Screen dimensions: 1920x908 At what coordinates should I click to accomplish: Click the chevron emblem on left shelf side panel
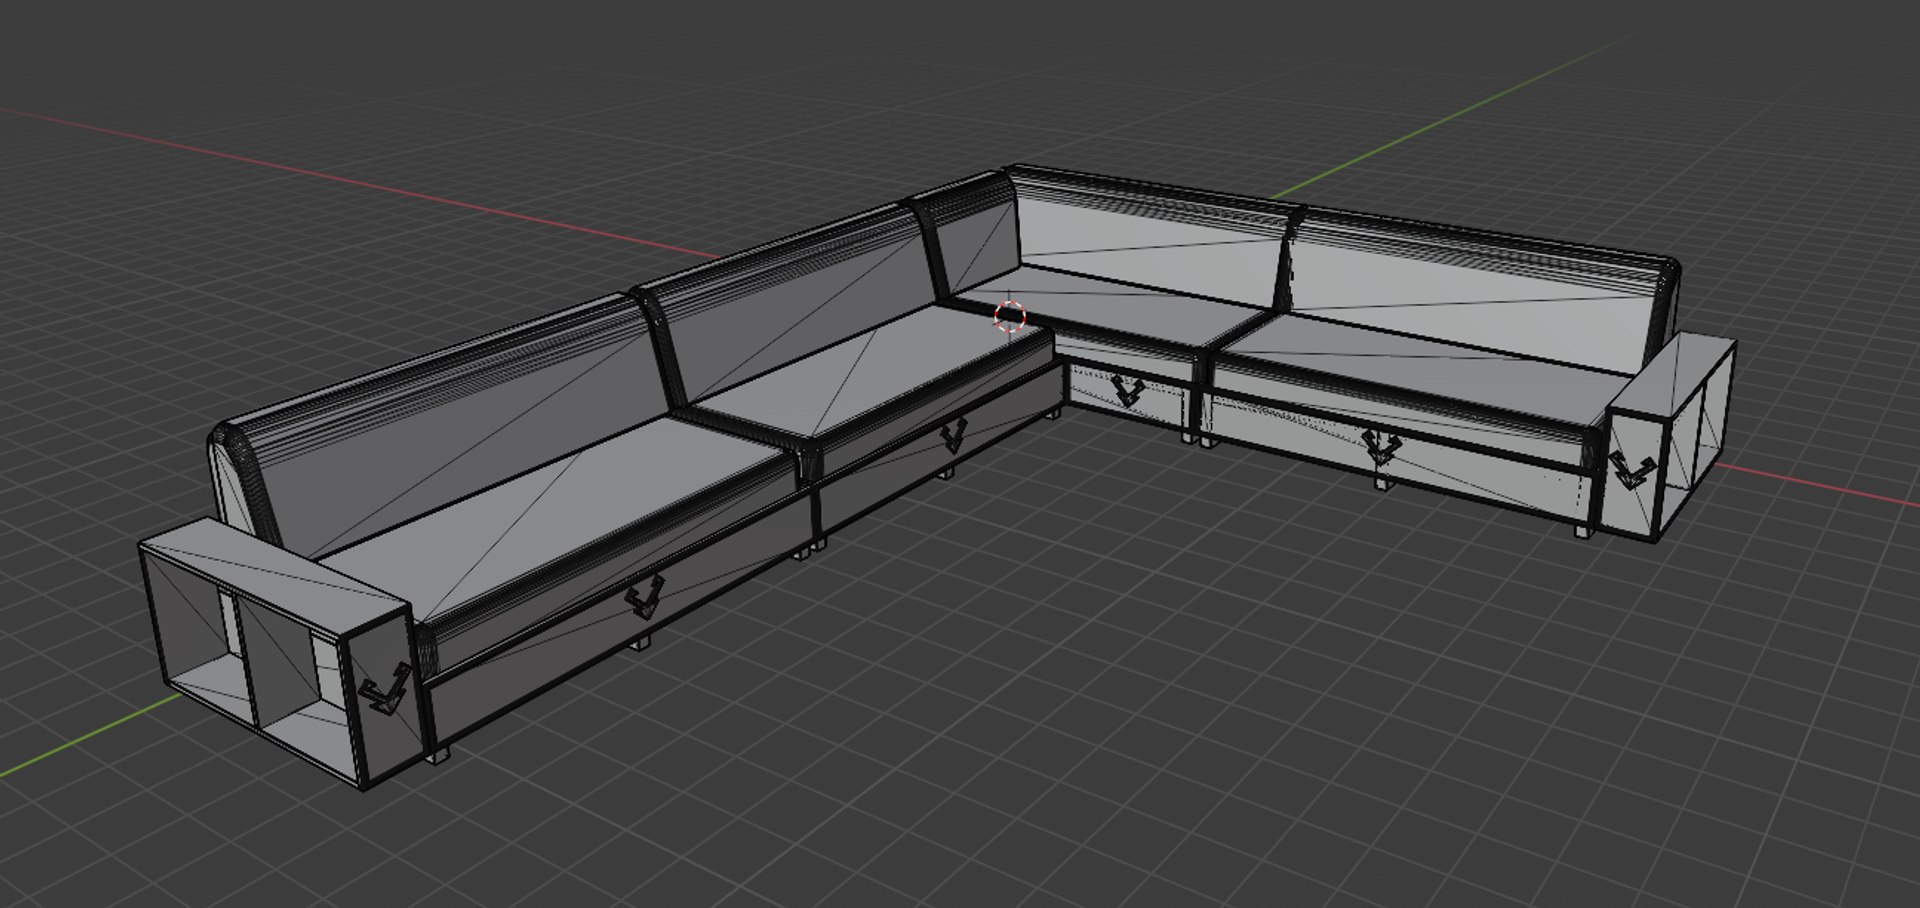pyautogui.click(x=385, y=690)
